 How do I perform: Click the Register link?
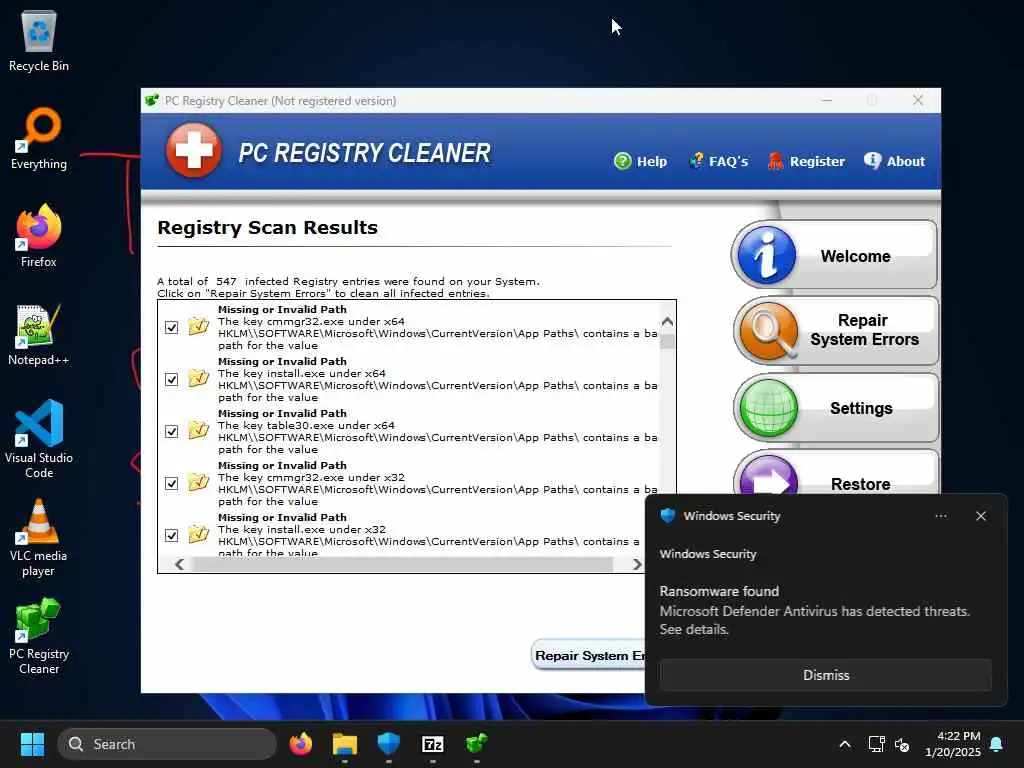(x=806, y=161)
